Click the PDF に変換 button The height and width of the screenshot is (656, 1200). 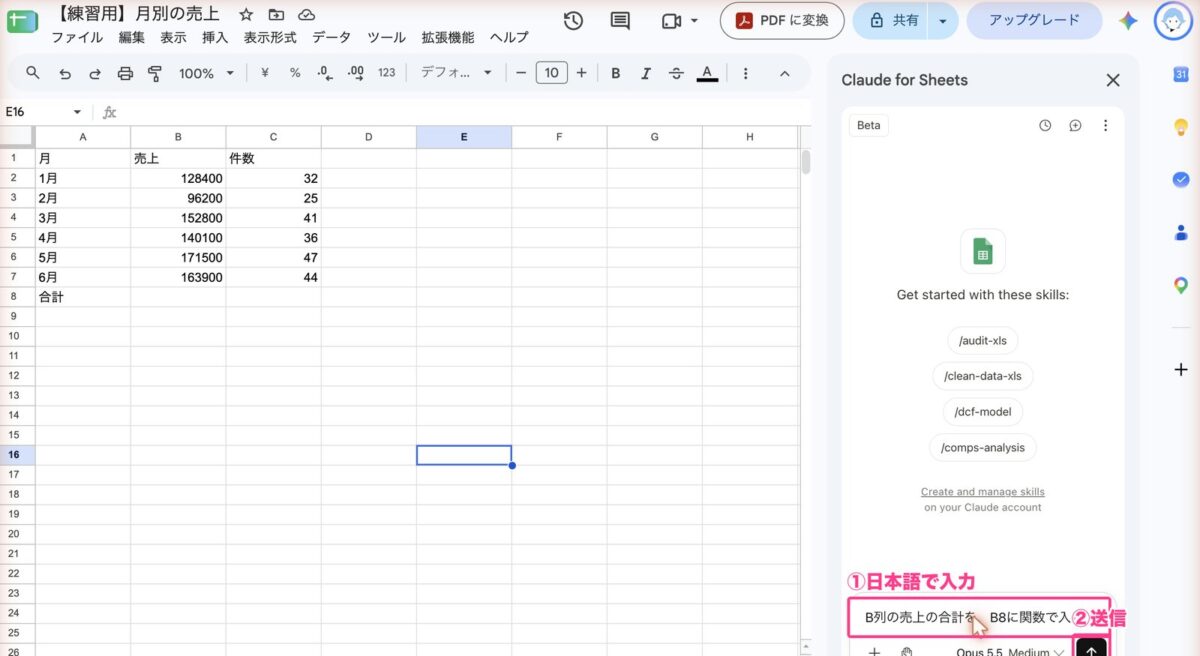(x=782, y=21)
